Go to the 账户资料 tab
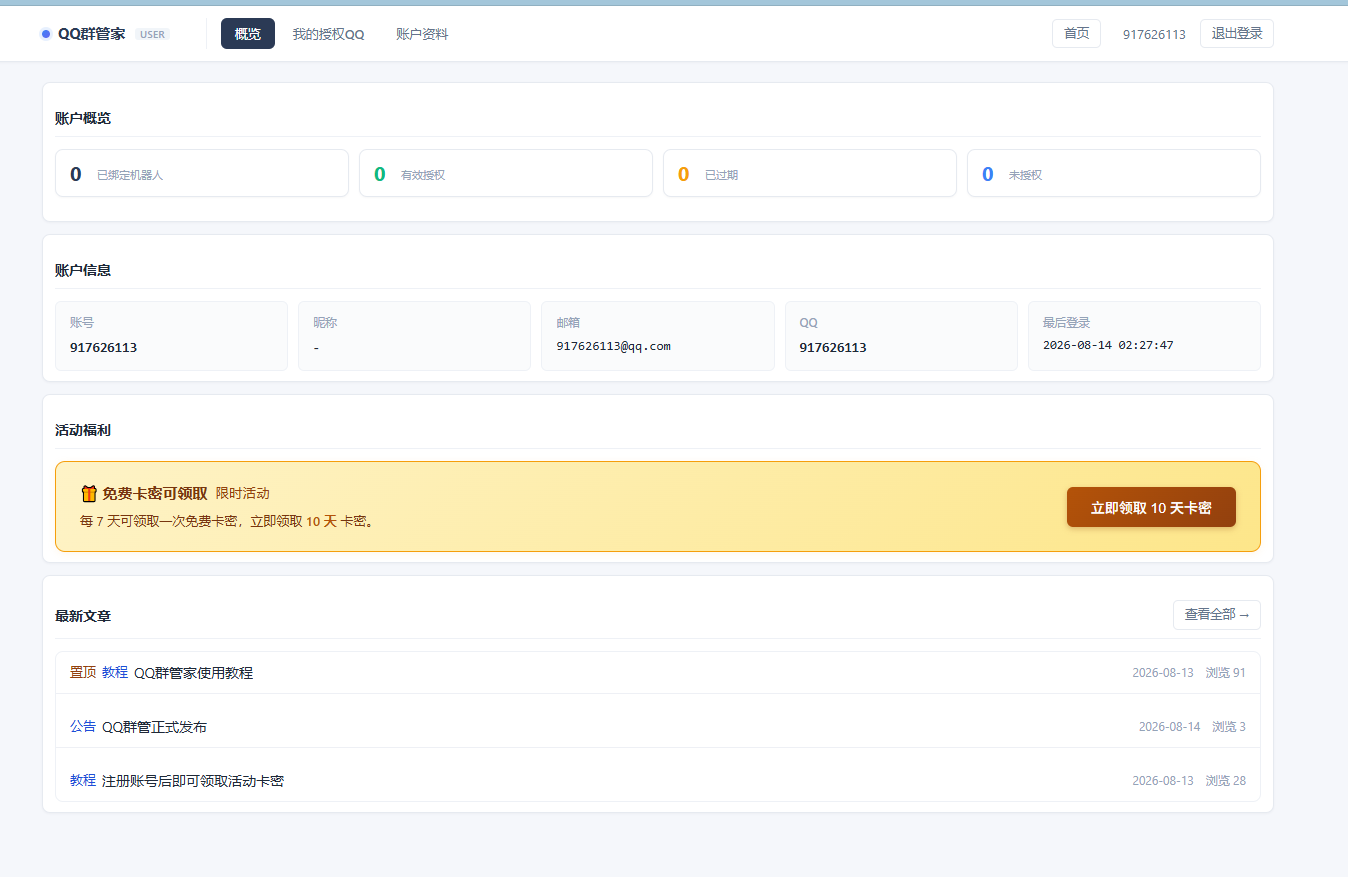The image size is (1348, 877). click(x=422, y=34)
